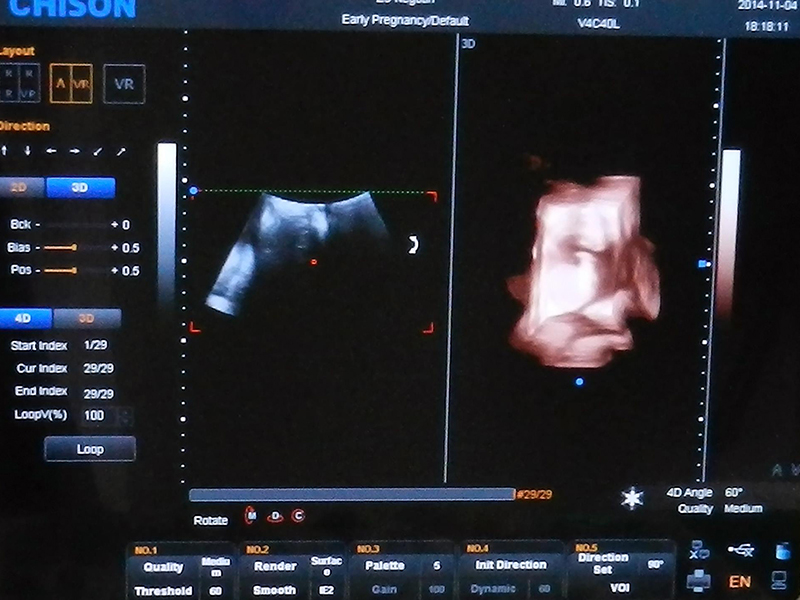The width and height of the screenshot is (800, 600).
Task: Click the printer icon
Action: (699, 579)
